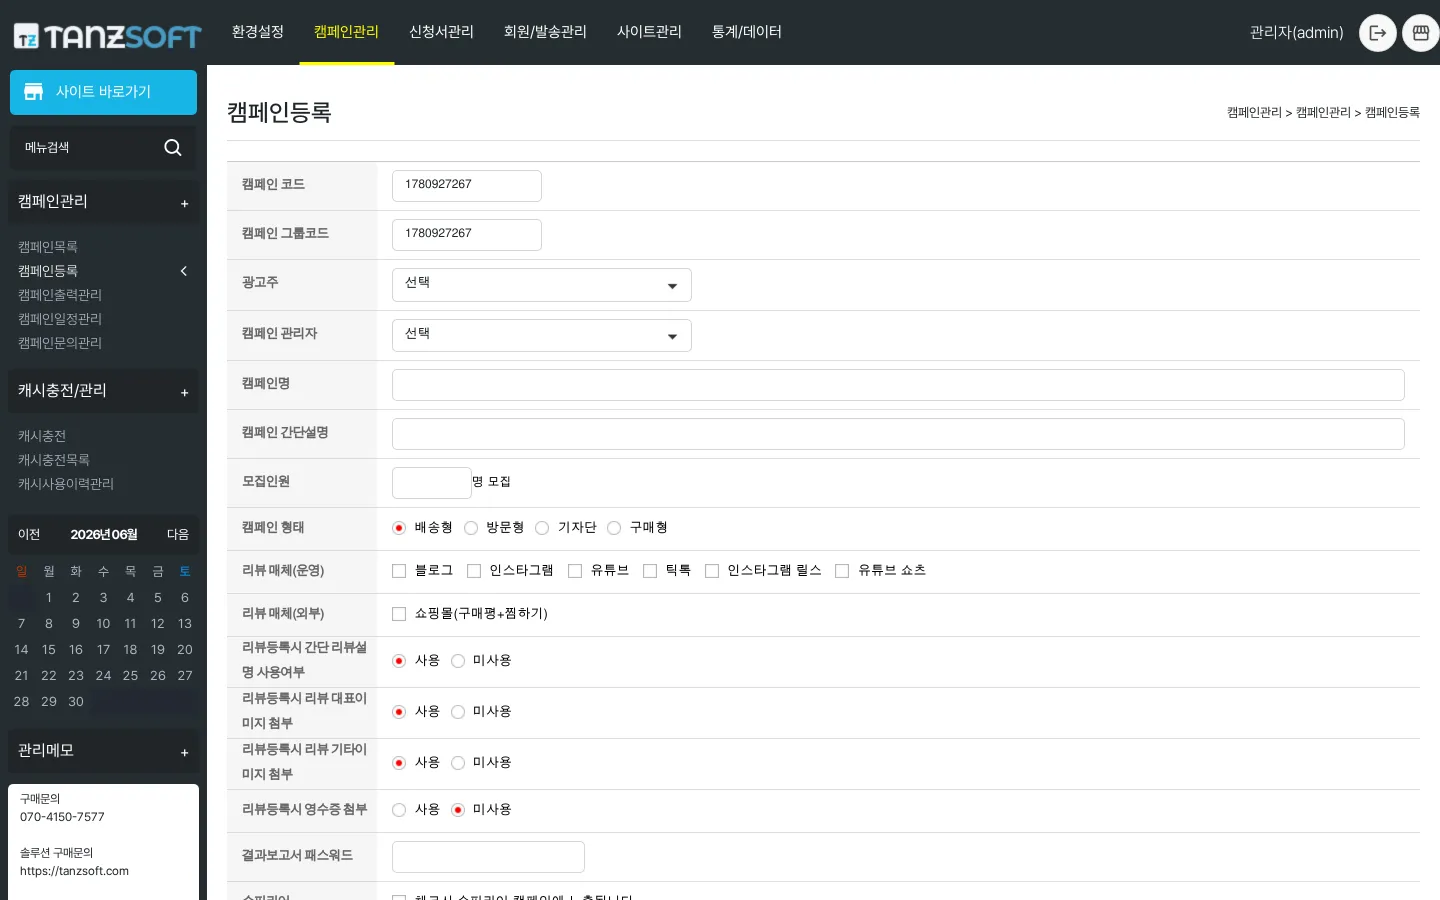Image resolution: width=1440 pixels, height=900 pixels.
Task: Open the 신청서관리 top menu
Action: [441, 32]
